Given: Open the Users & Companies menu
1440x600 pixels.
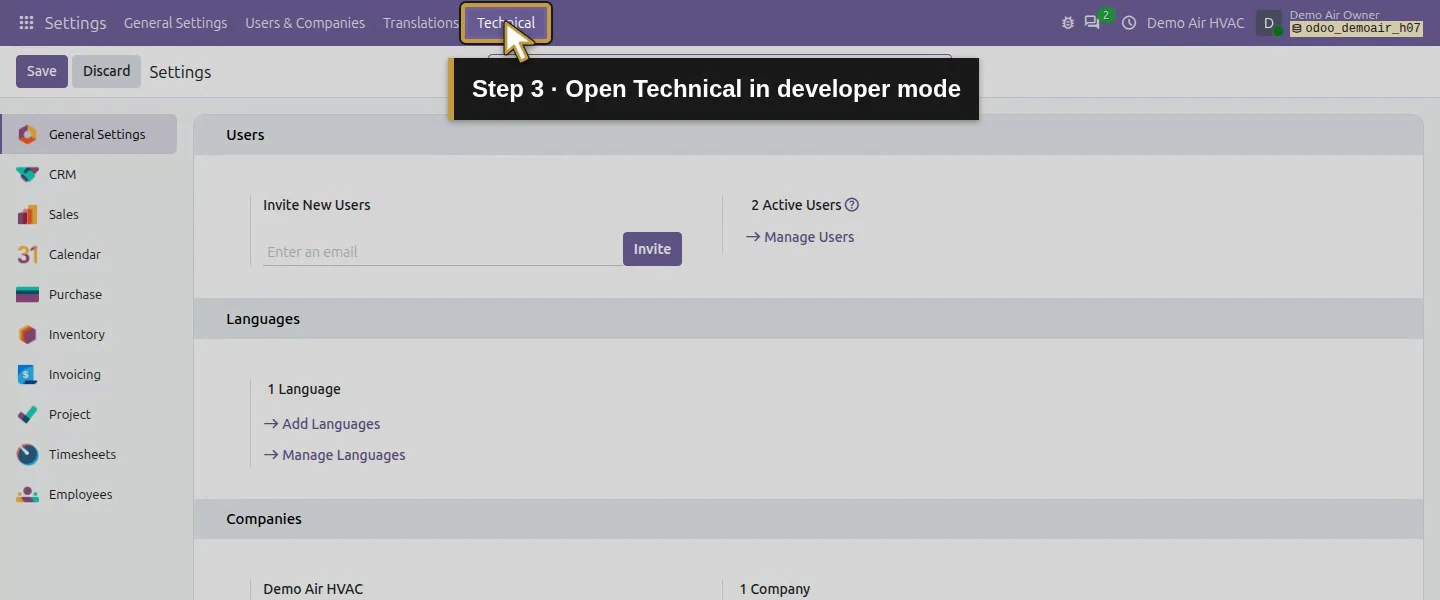Looking at the screenshot, I should click(x=305, y=23).
